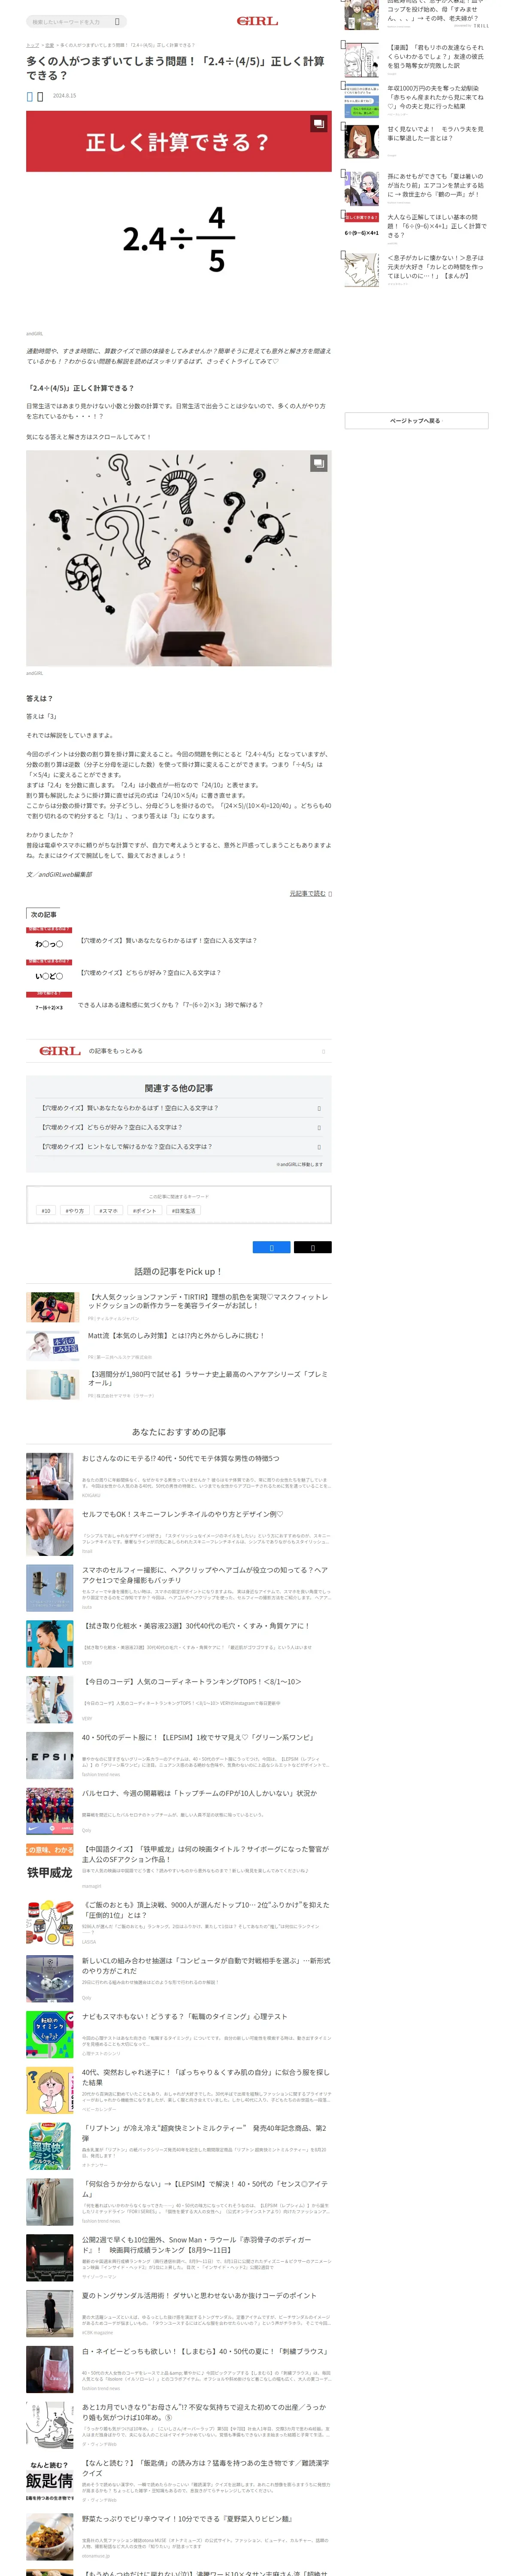The width and height of the screenshot is (515, 2576).
Task: Open related article どちらが好み arrow
Action: [319, 1127]
